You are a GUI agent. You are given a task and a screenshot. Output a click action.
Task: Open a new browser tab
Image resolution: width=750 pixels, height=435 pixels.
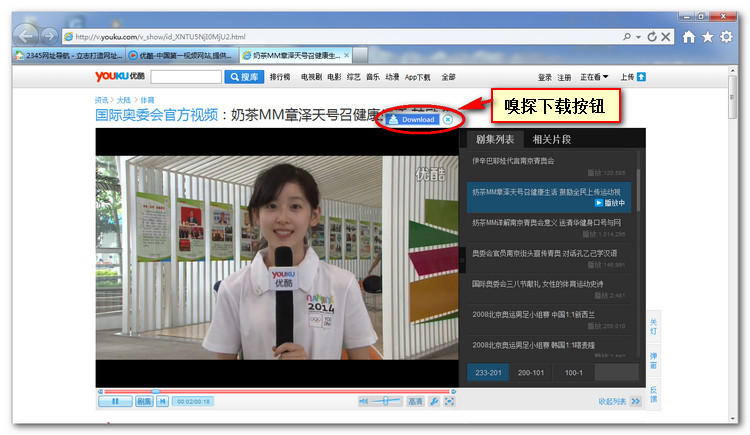coord(361,56)
